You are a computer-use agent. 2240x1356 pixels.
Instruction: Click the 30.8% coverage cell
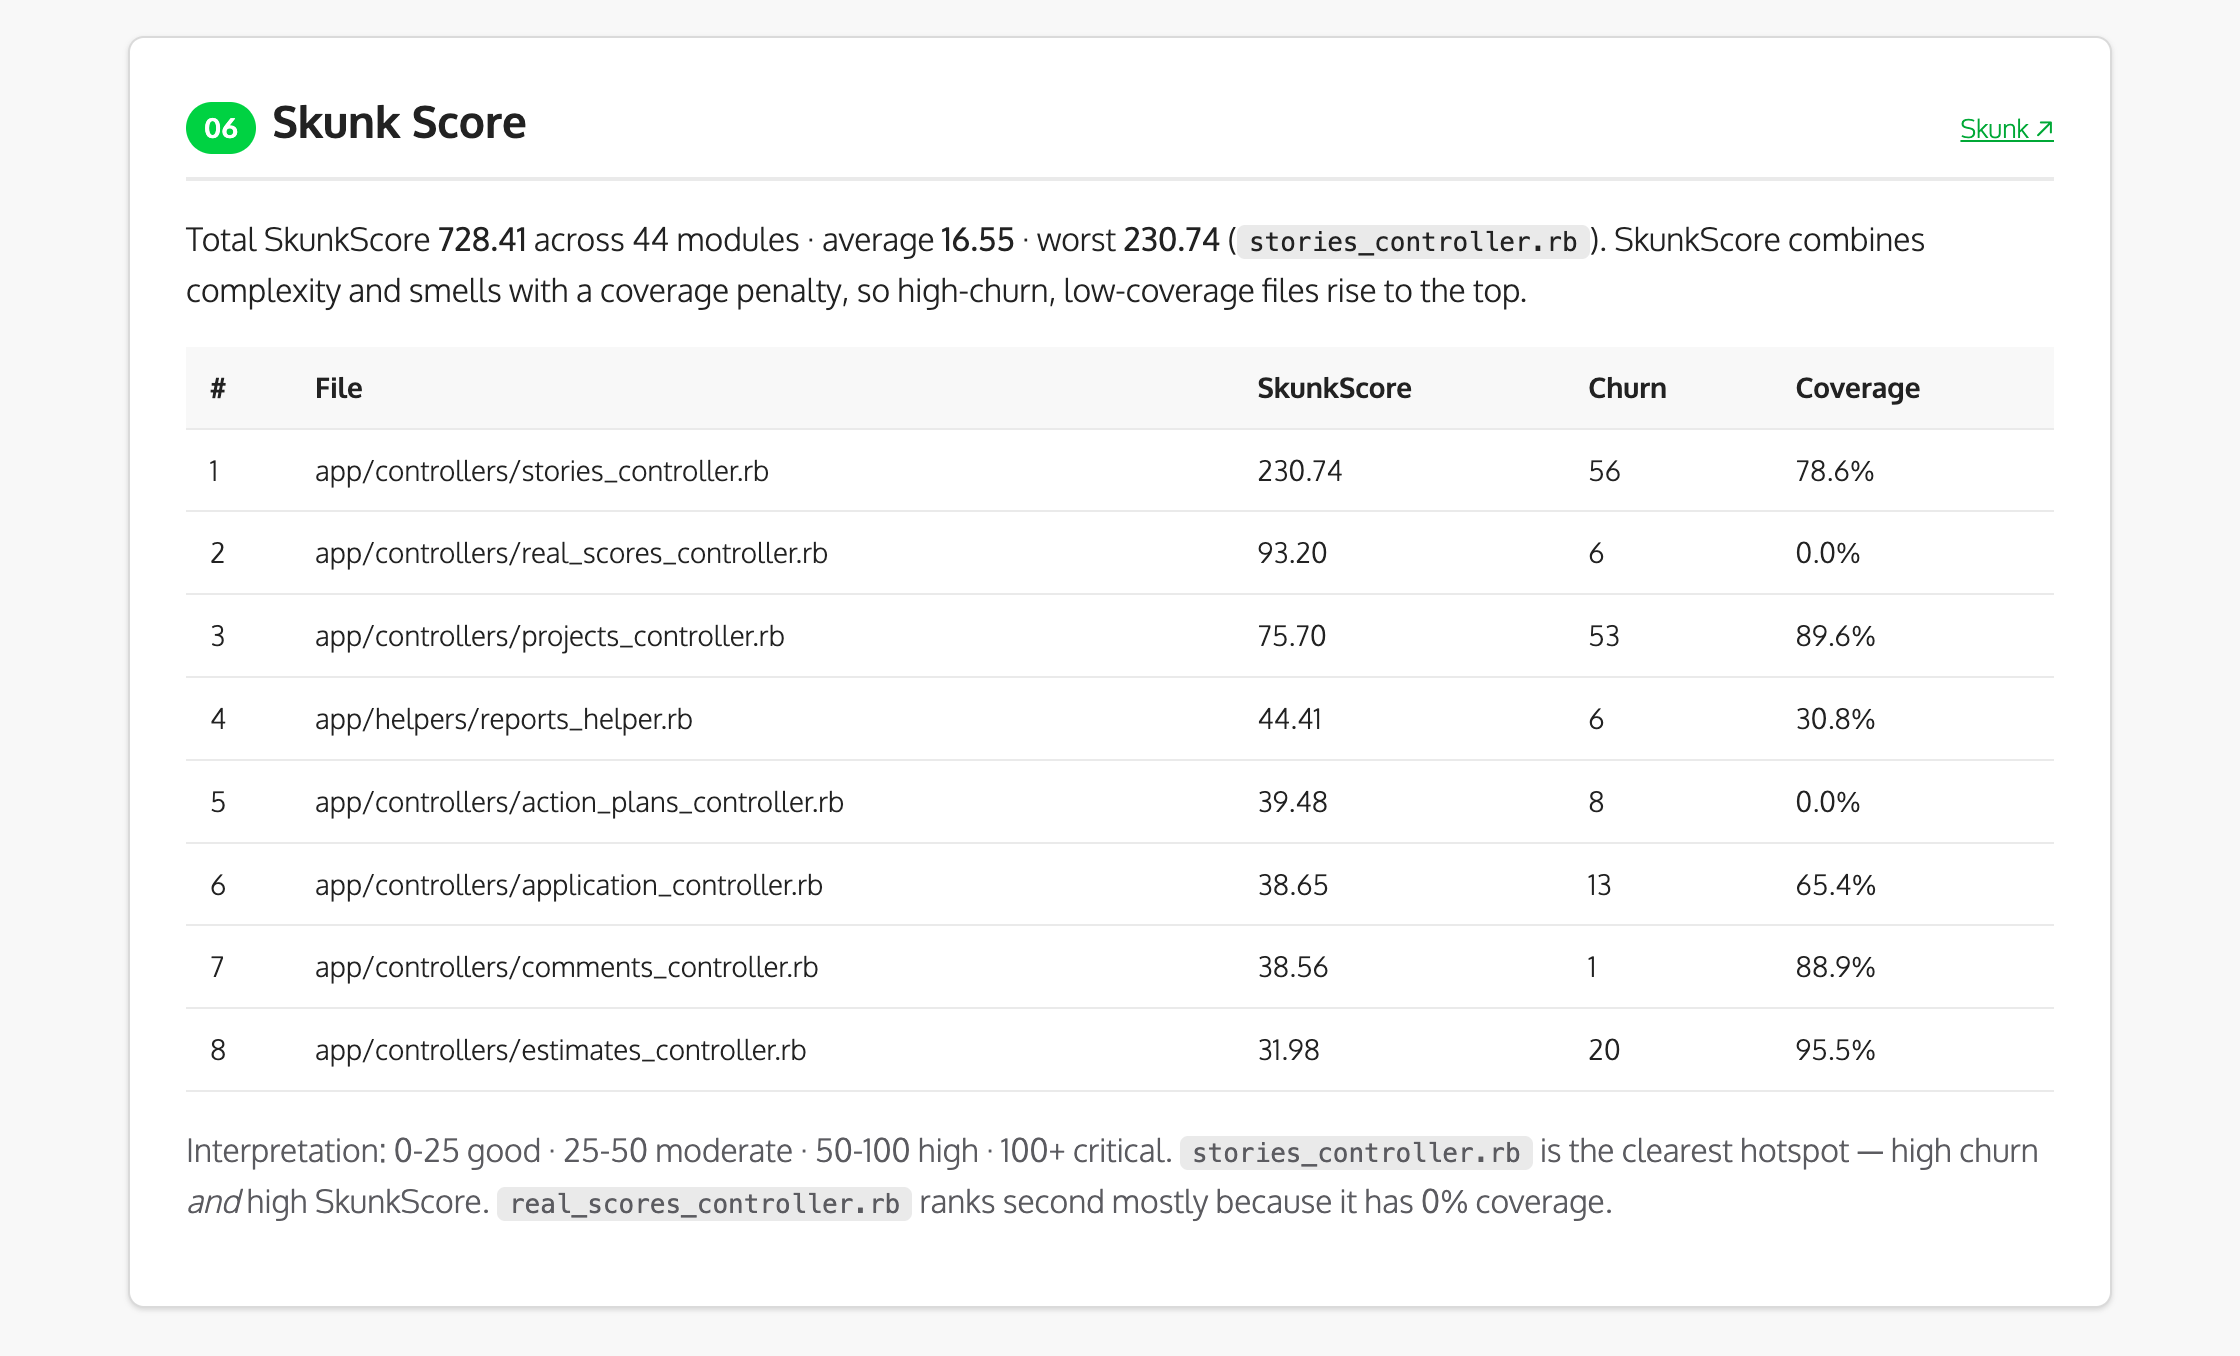1835,719
